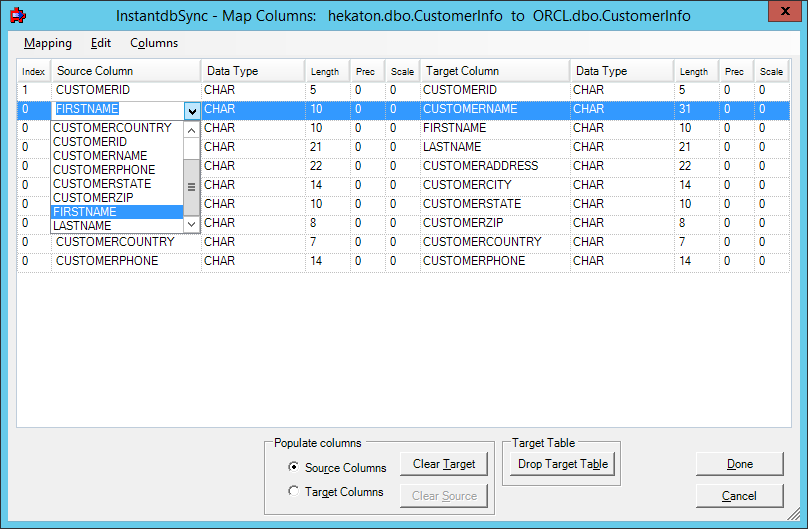
Task: Click target length cell showing 31
Action: (696, 109)
